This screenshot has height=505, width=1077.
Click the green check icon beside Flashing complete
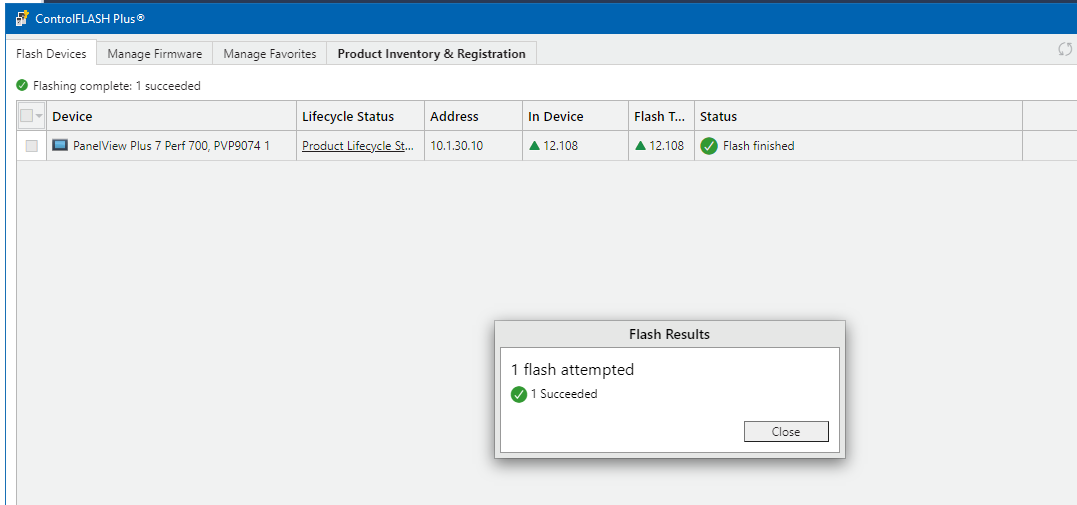click(23, 86)
